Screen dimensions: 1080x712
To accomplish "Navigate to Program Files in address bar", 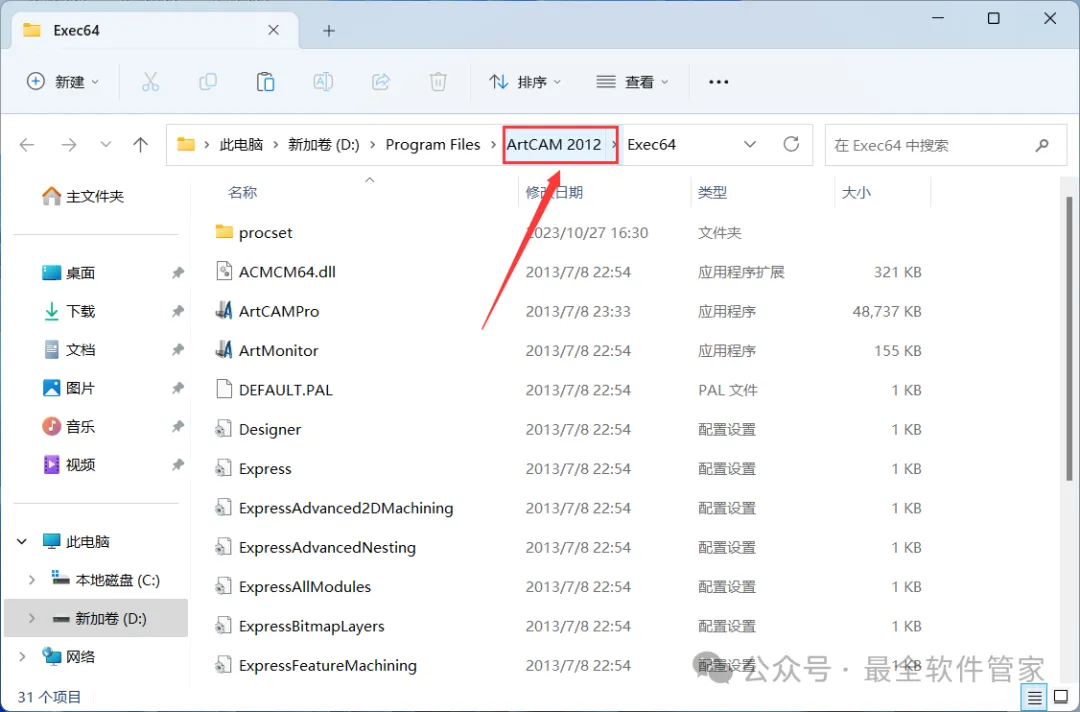I will coord(433,145).
